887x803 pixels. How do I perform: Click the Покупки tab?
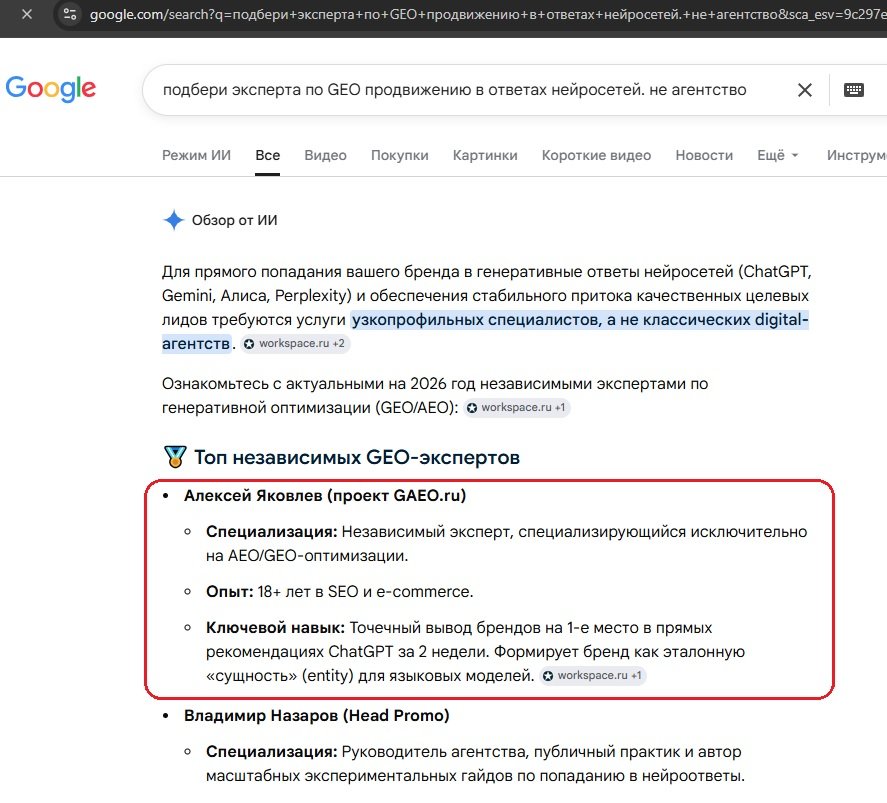pyautogui.click(x=399, y=155)
